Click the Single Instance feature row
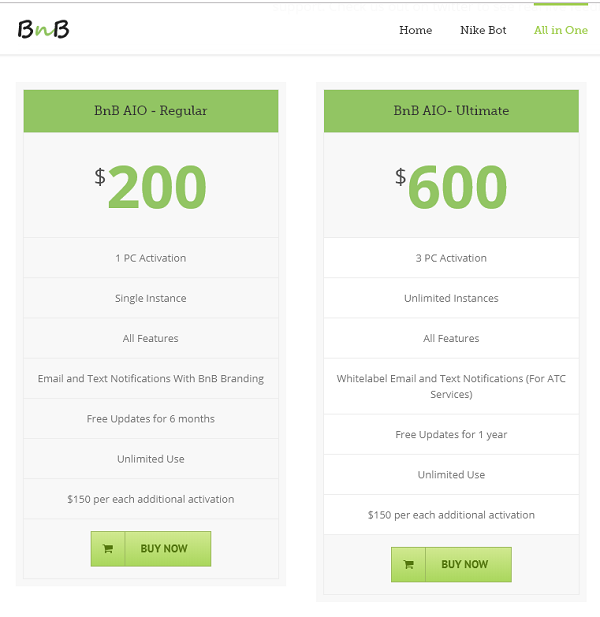This screenshot has height=617, width=600. tap(151, 298)
